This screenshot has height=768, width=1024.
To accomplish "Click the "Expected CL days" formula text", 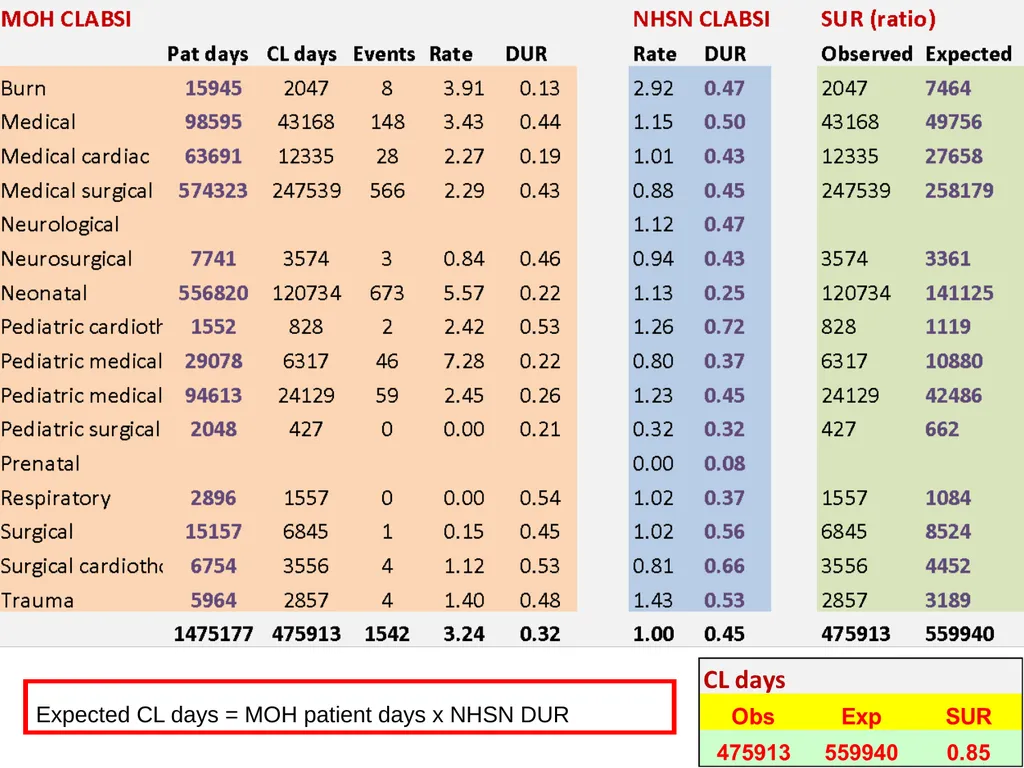I will click(x=302, y=715).
